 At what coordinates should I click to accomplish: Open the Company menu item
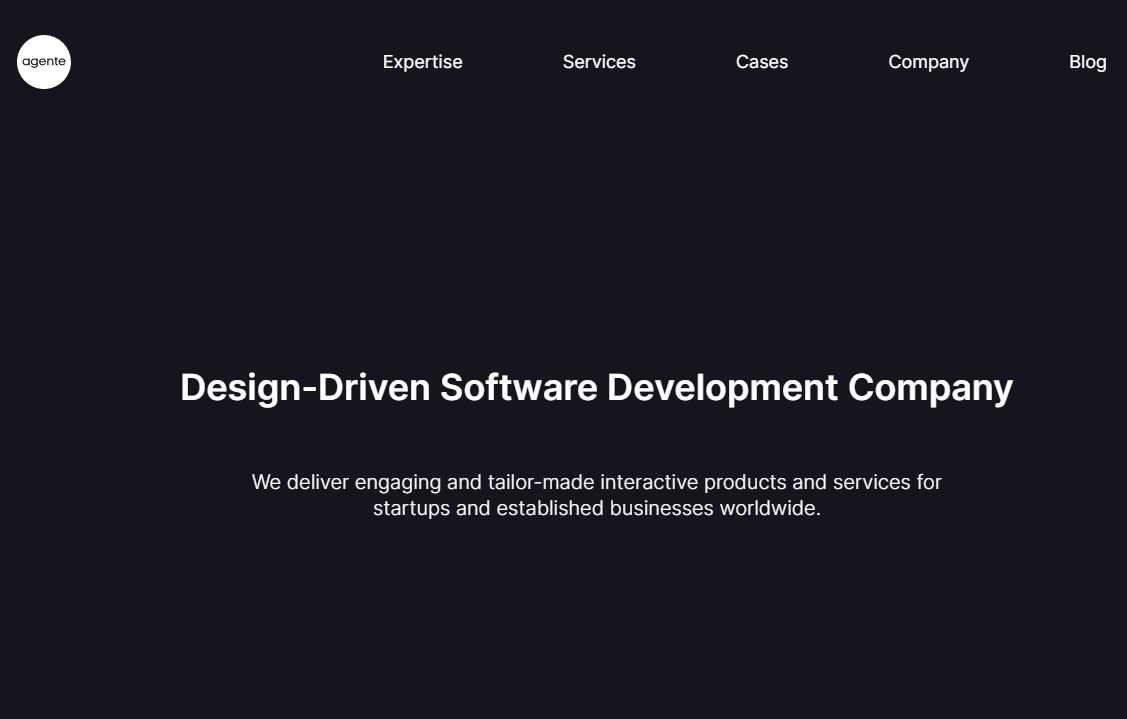tap(928, 63)
